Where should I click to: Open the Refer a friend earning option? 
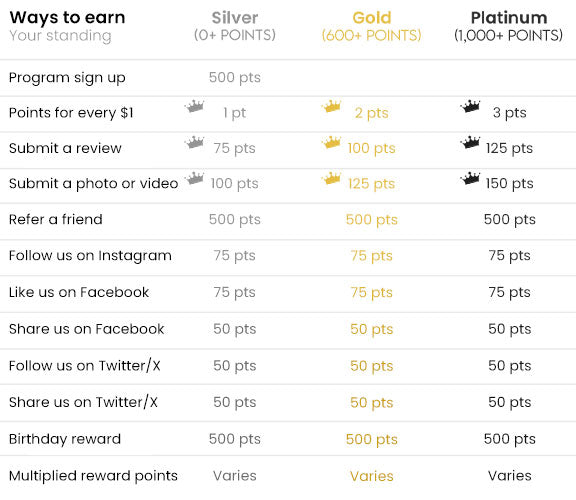pos(55,219)
